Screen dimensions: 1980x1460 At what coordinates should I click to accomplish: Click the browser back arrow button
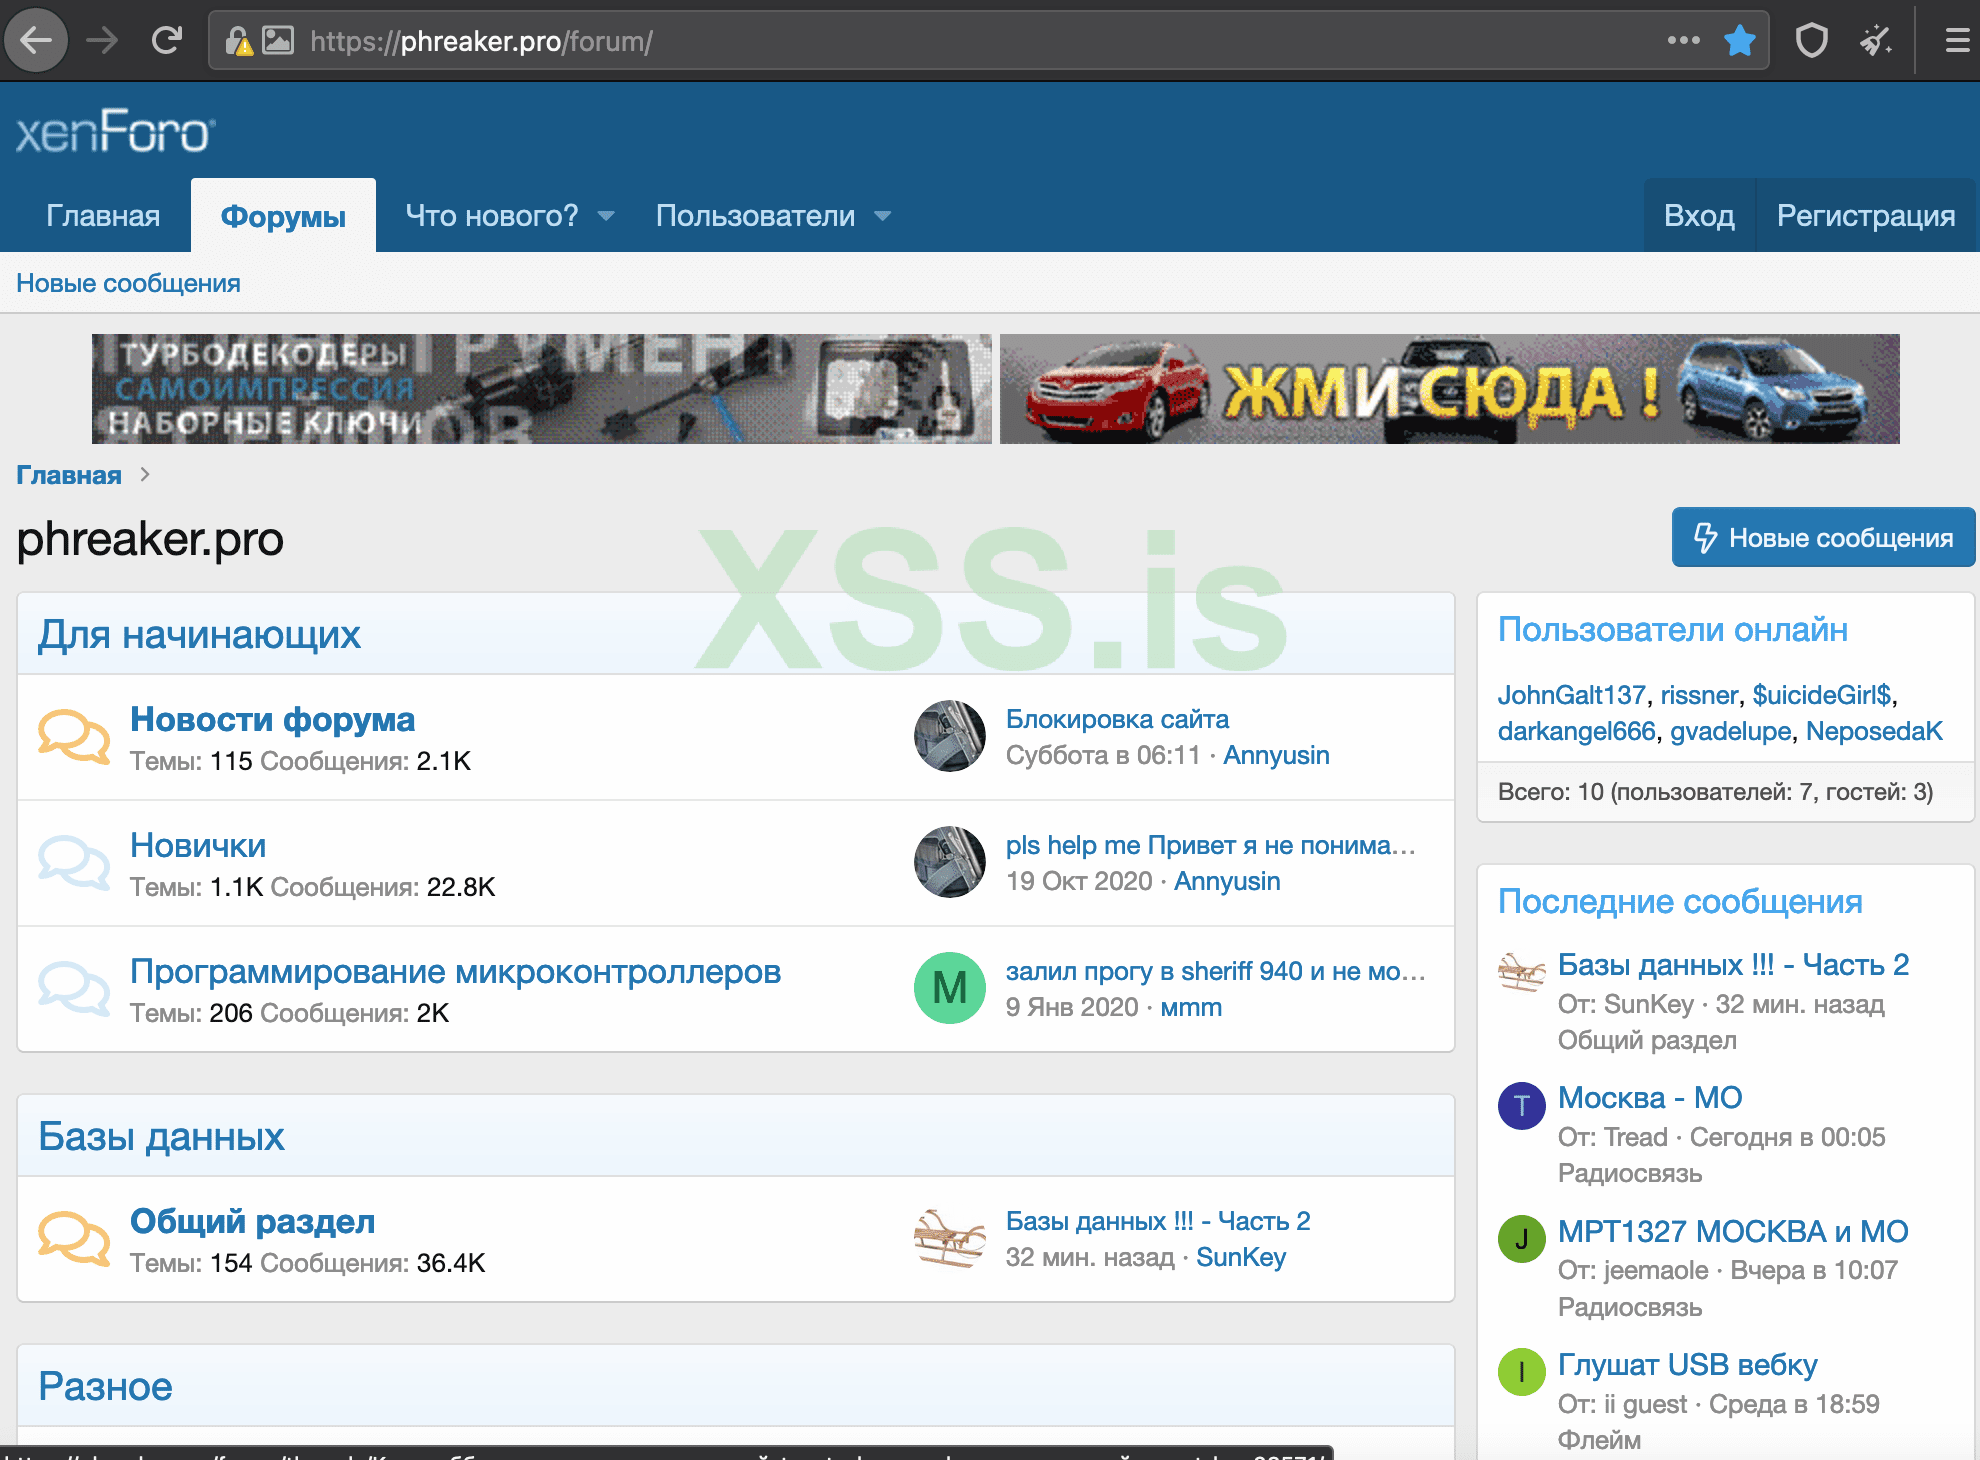[37, 41]
